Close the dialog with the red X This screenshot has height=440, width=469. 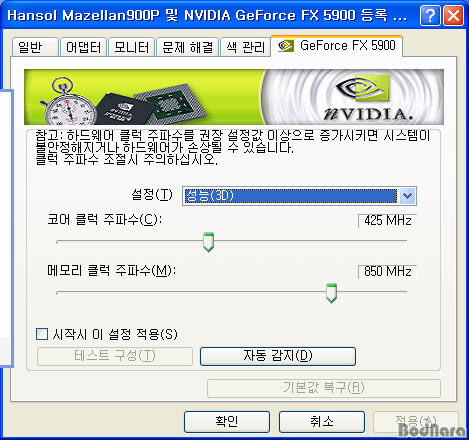coord(453,15)
